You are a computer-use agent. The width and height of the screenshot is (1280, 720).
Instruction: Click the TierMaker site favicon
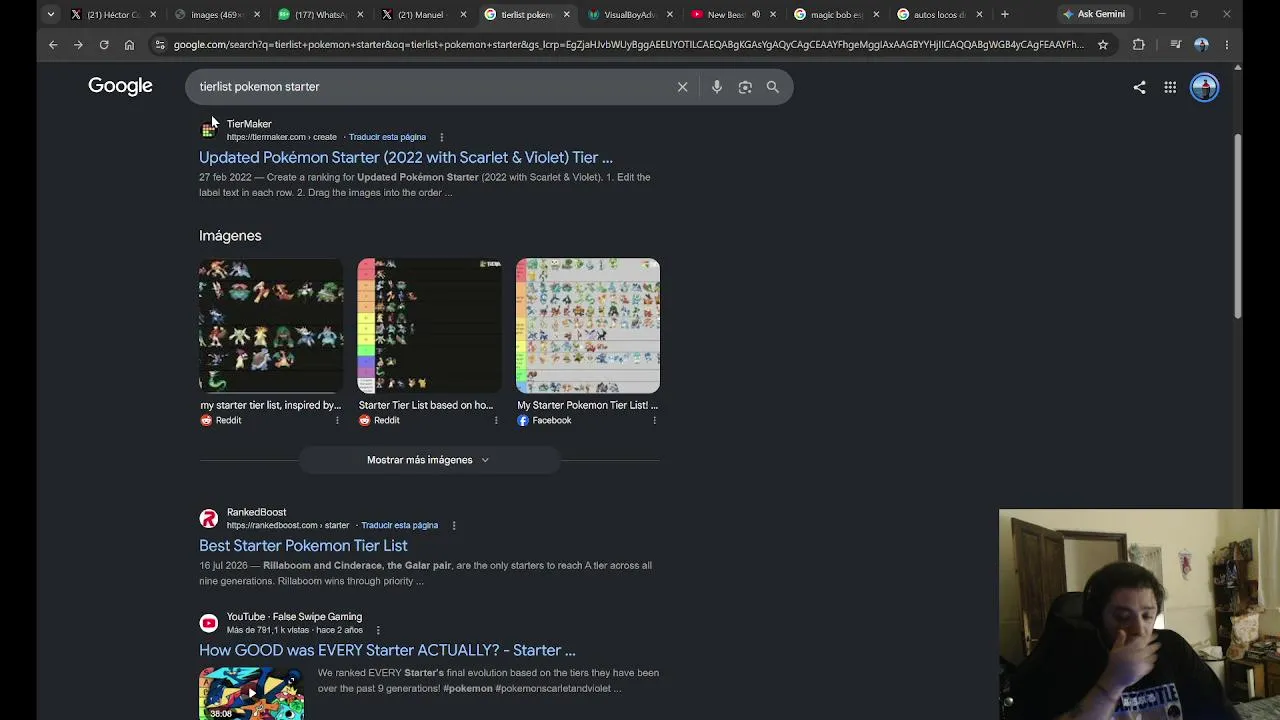(208, 129)
